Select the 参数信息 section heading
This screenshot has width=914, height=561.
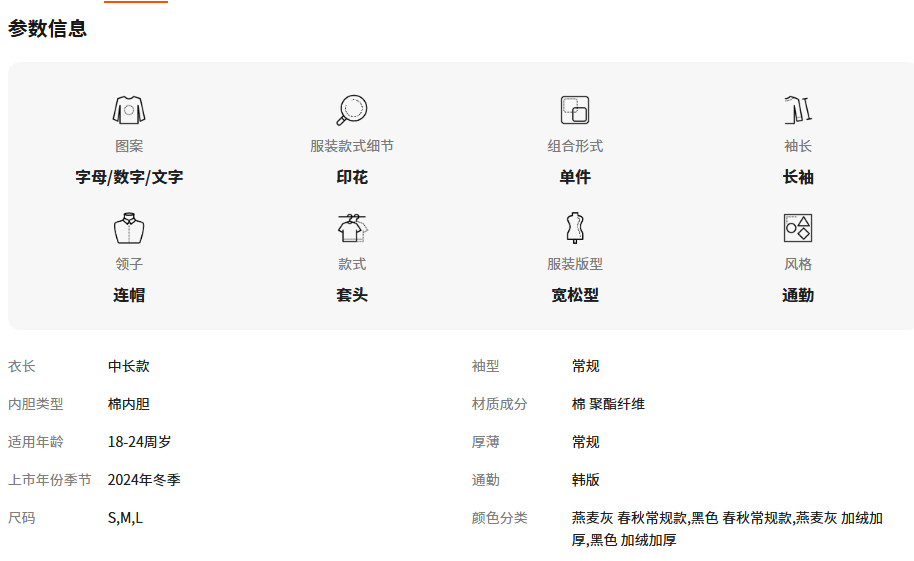tap(47, 29)
